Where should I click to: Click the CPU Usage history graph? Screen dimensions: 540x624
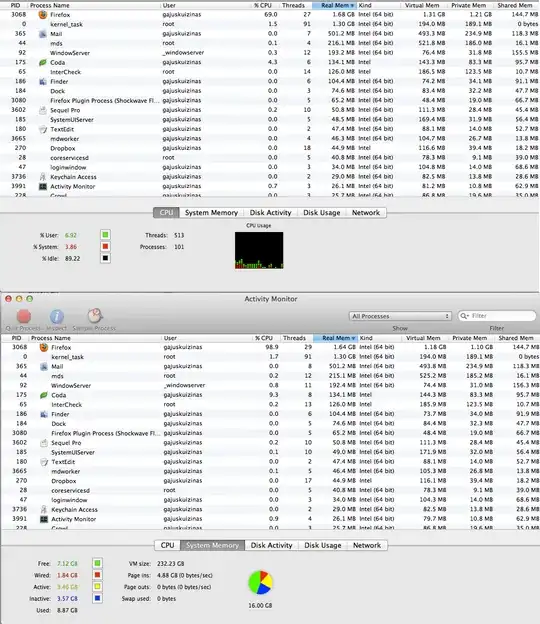coord(259,250)
